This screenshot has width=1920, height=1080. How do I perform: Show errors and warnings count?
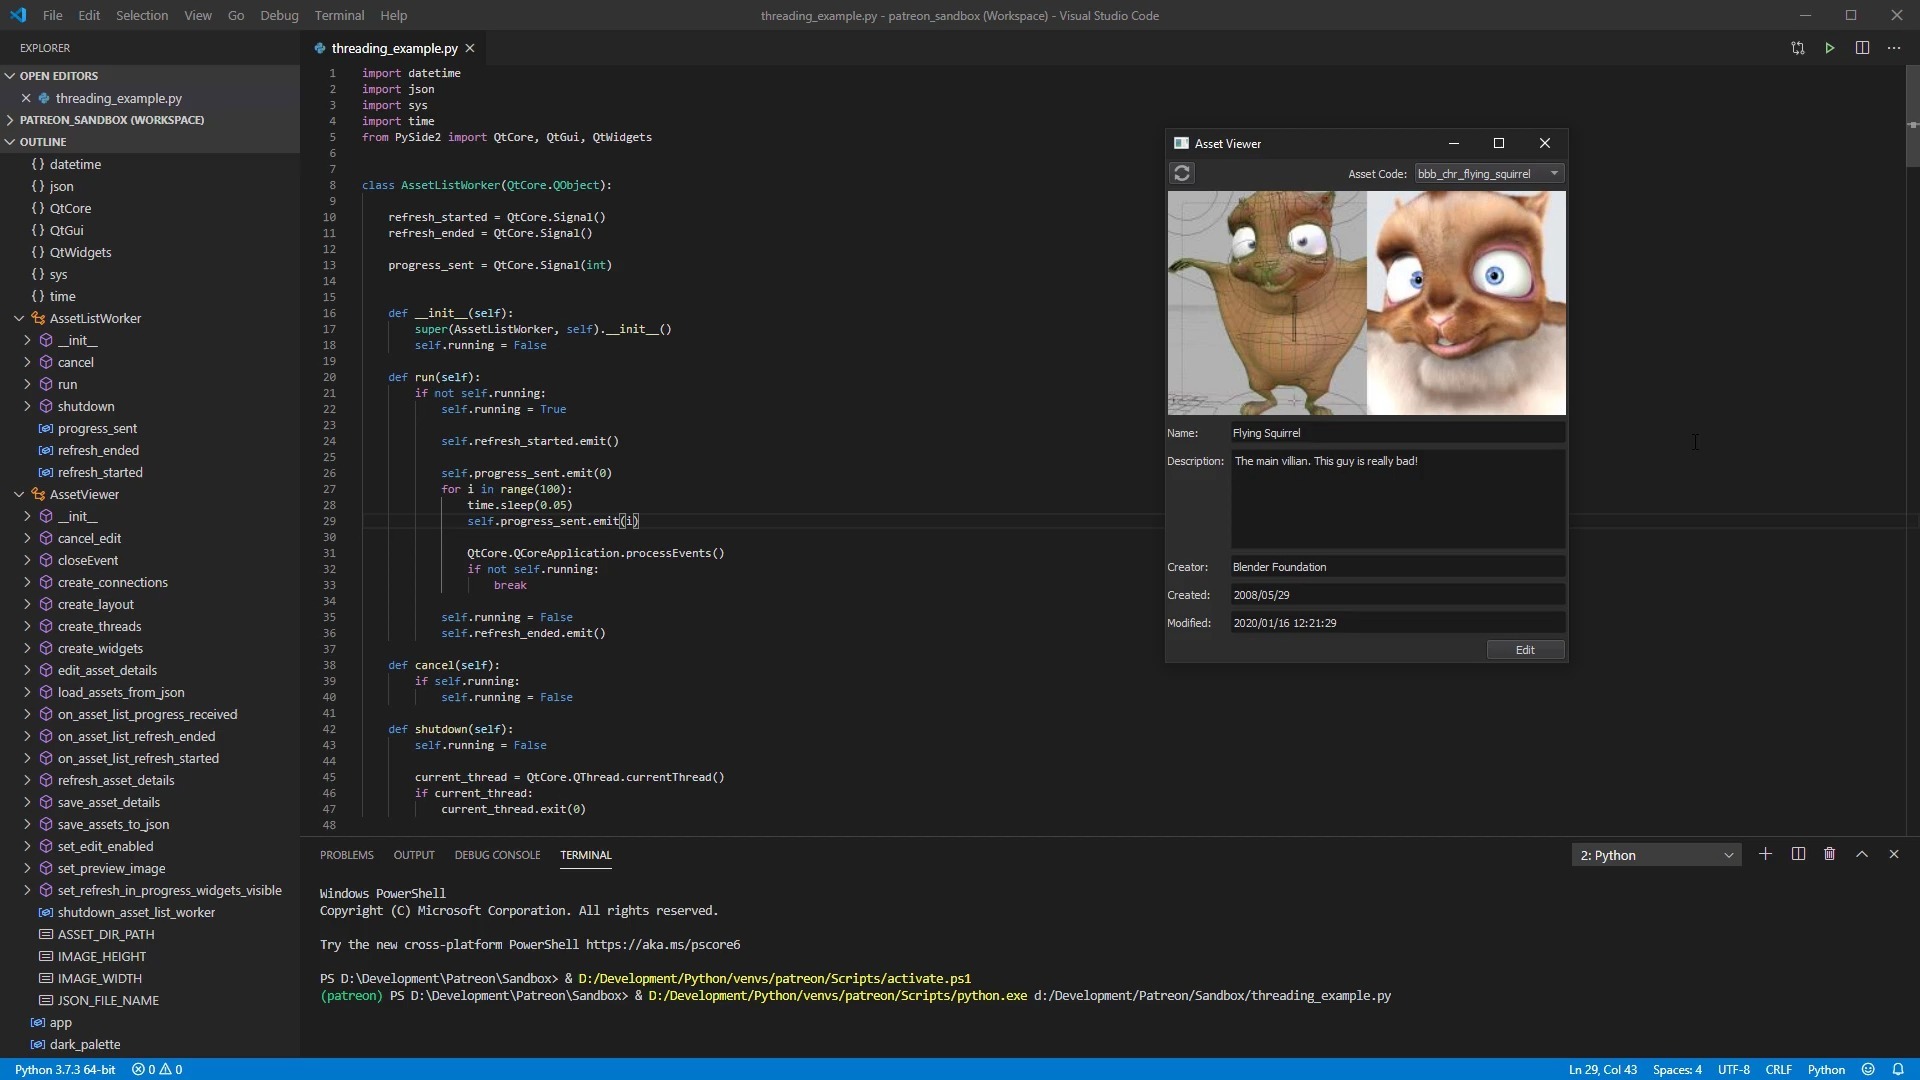coord(157,1069)
